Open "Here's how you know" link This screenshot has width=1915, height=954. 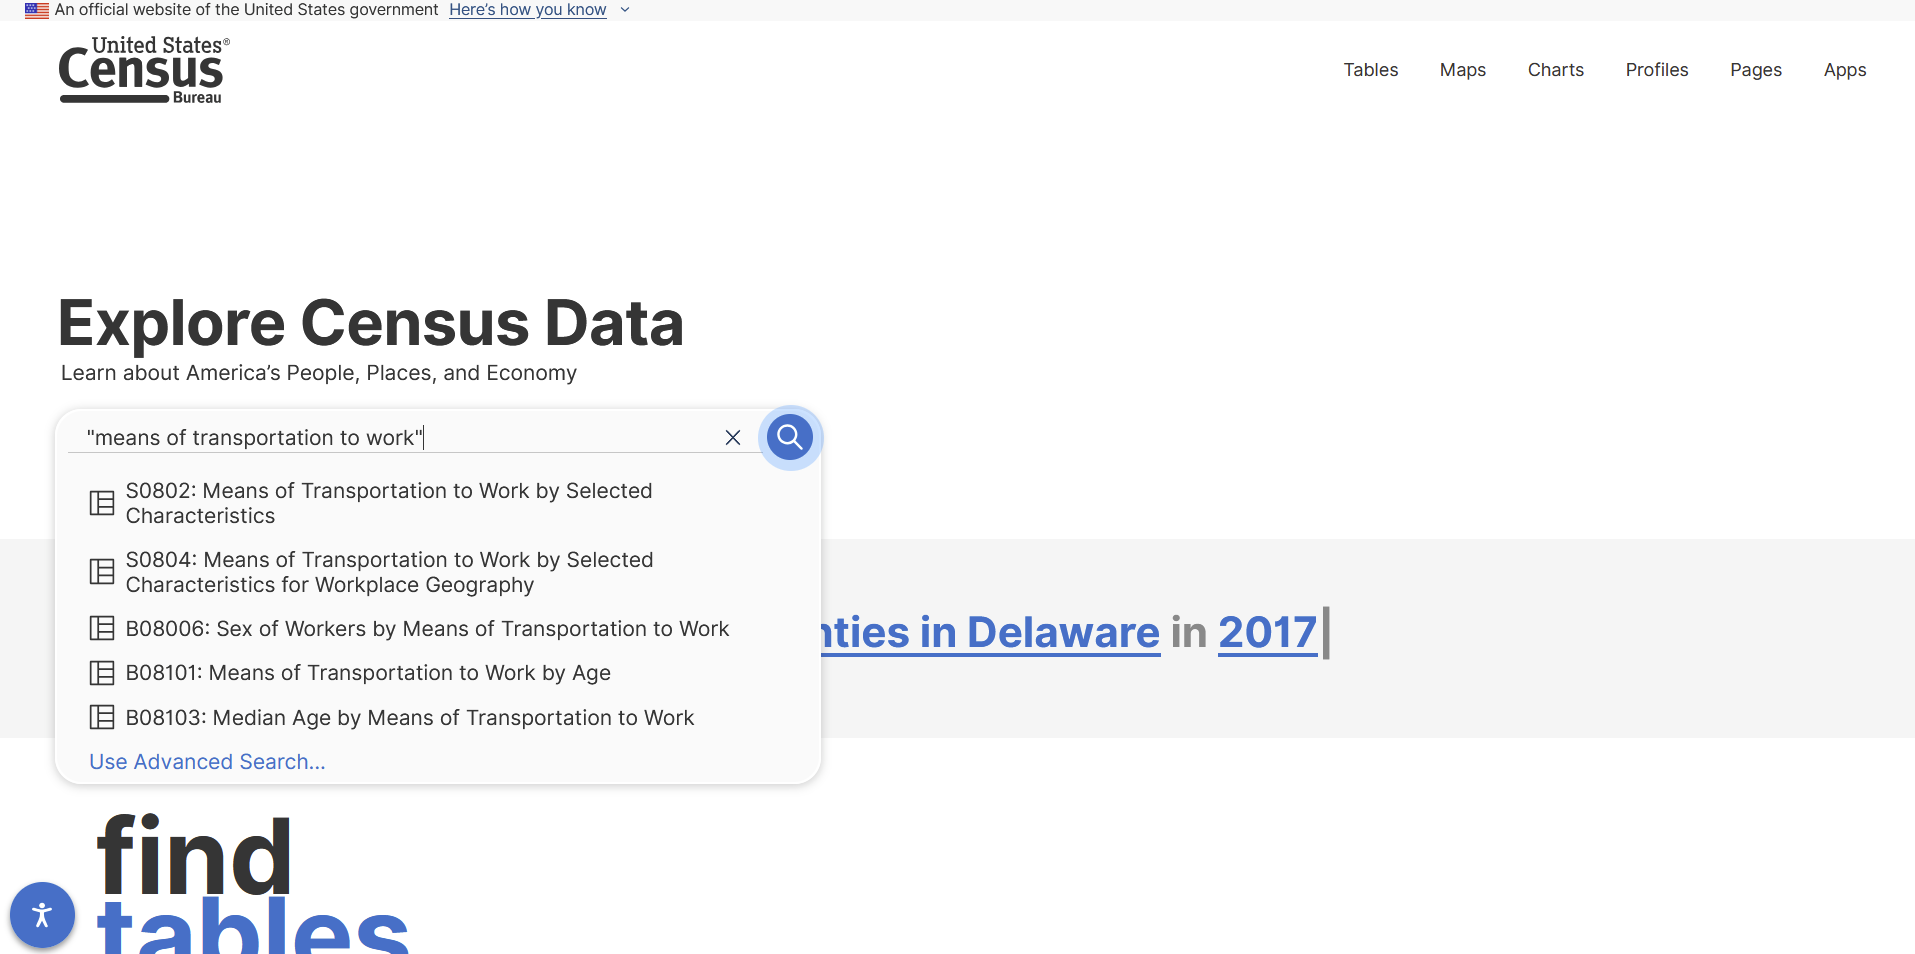tap(528, 10)
